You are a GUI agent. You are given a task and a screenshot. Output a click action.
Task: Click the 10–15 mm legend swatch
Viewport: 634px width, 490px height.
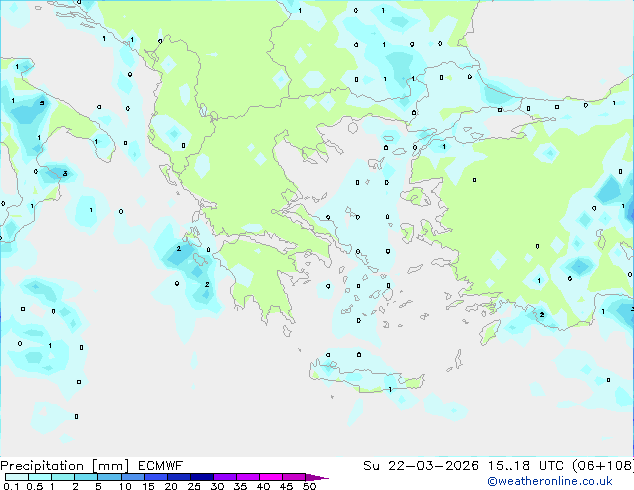click(x=132, y=477)
